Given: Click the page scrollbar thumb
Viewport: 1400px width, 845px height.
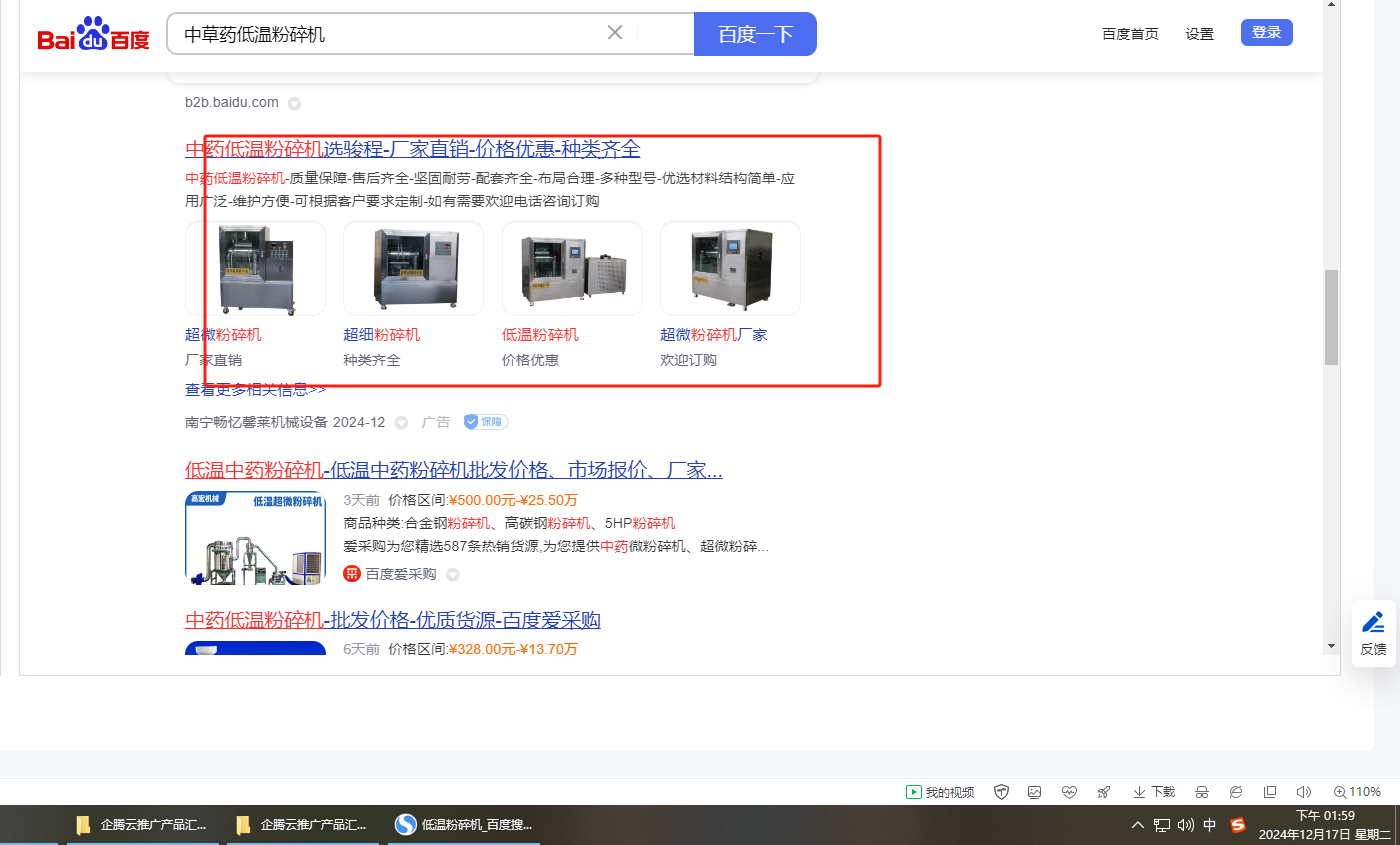Looking at the screenshot, I should click(x=1331, y=317).
